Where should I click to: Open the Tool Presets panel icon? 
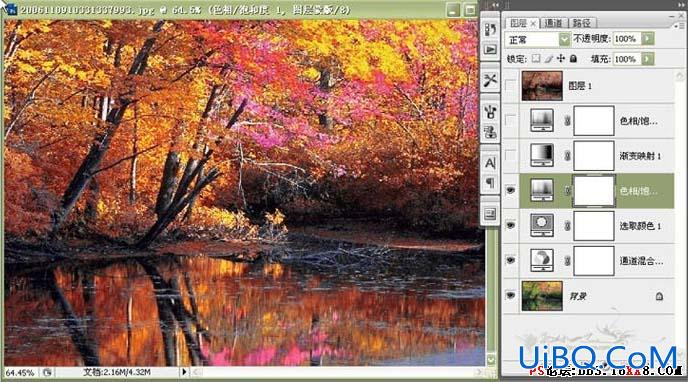tap(490, 80)
